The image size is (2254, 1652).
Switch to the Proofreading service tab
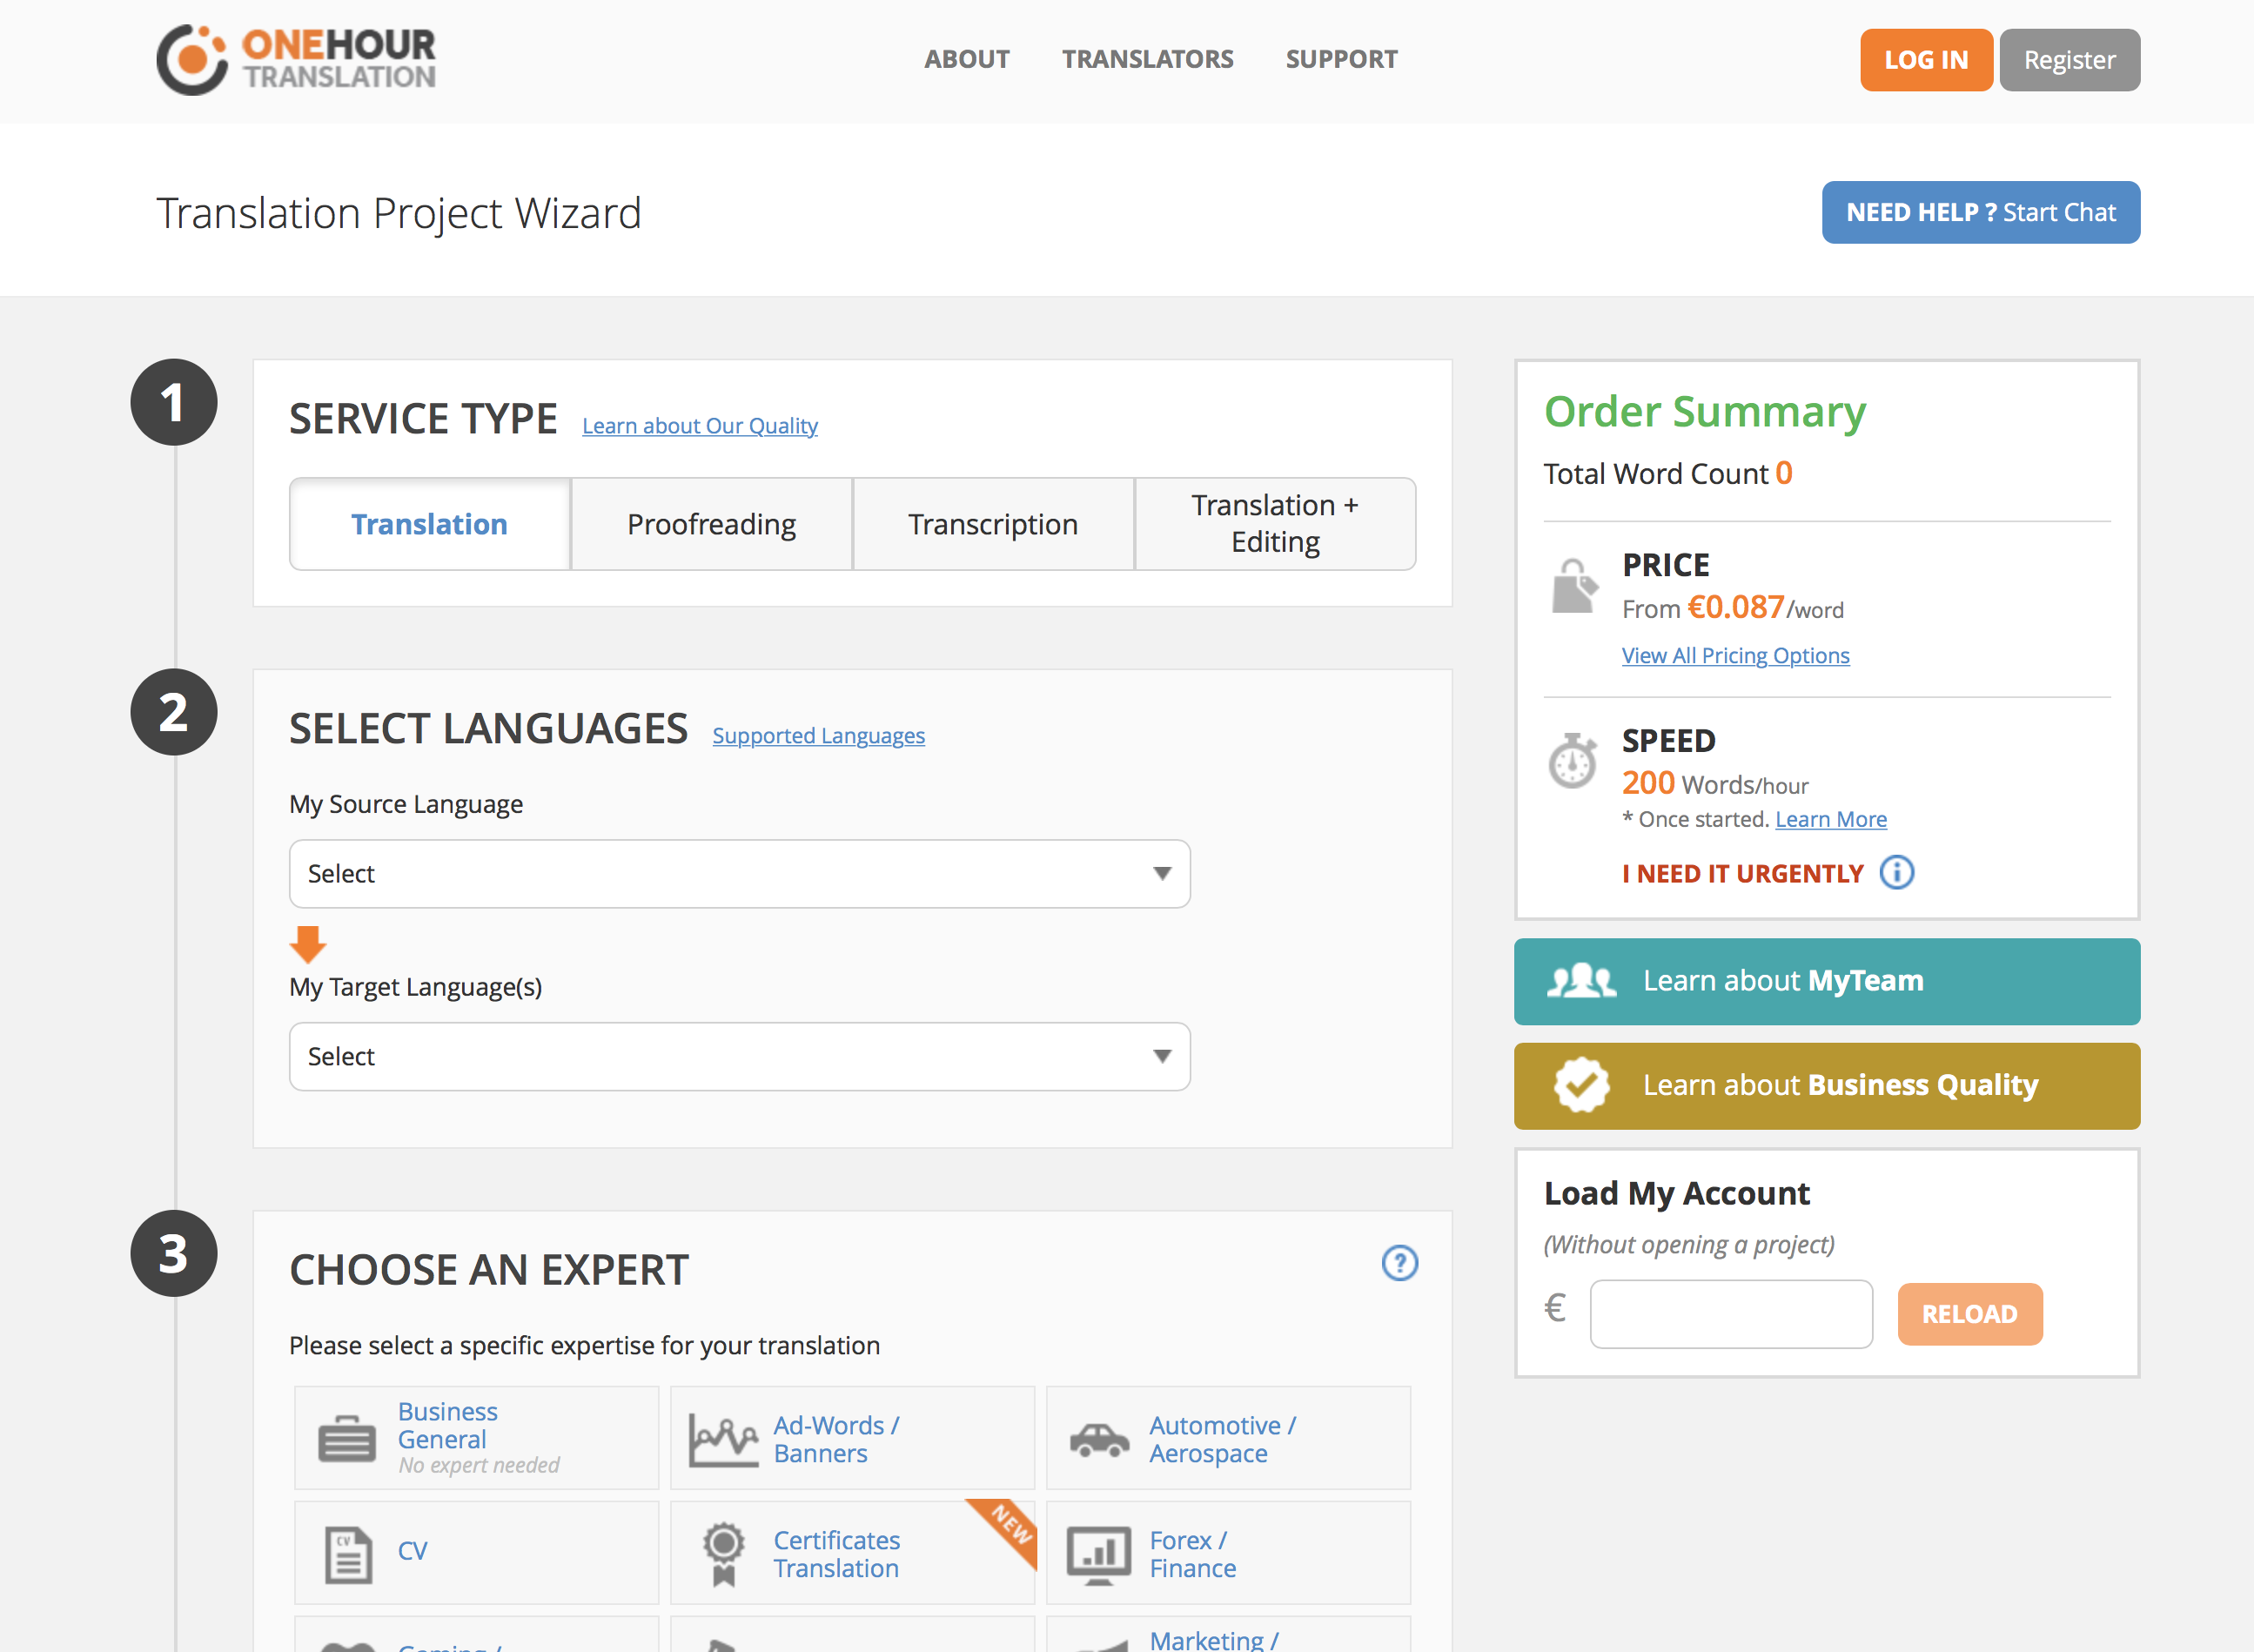pyautogui.click(x=711, y=525)
